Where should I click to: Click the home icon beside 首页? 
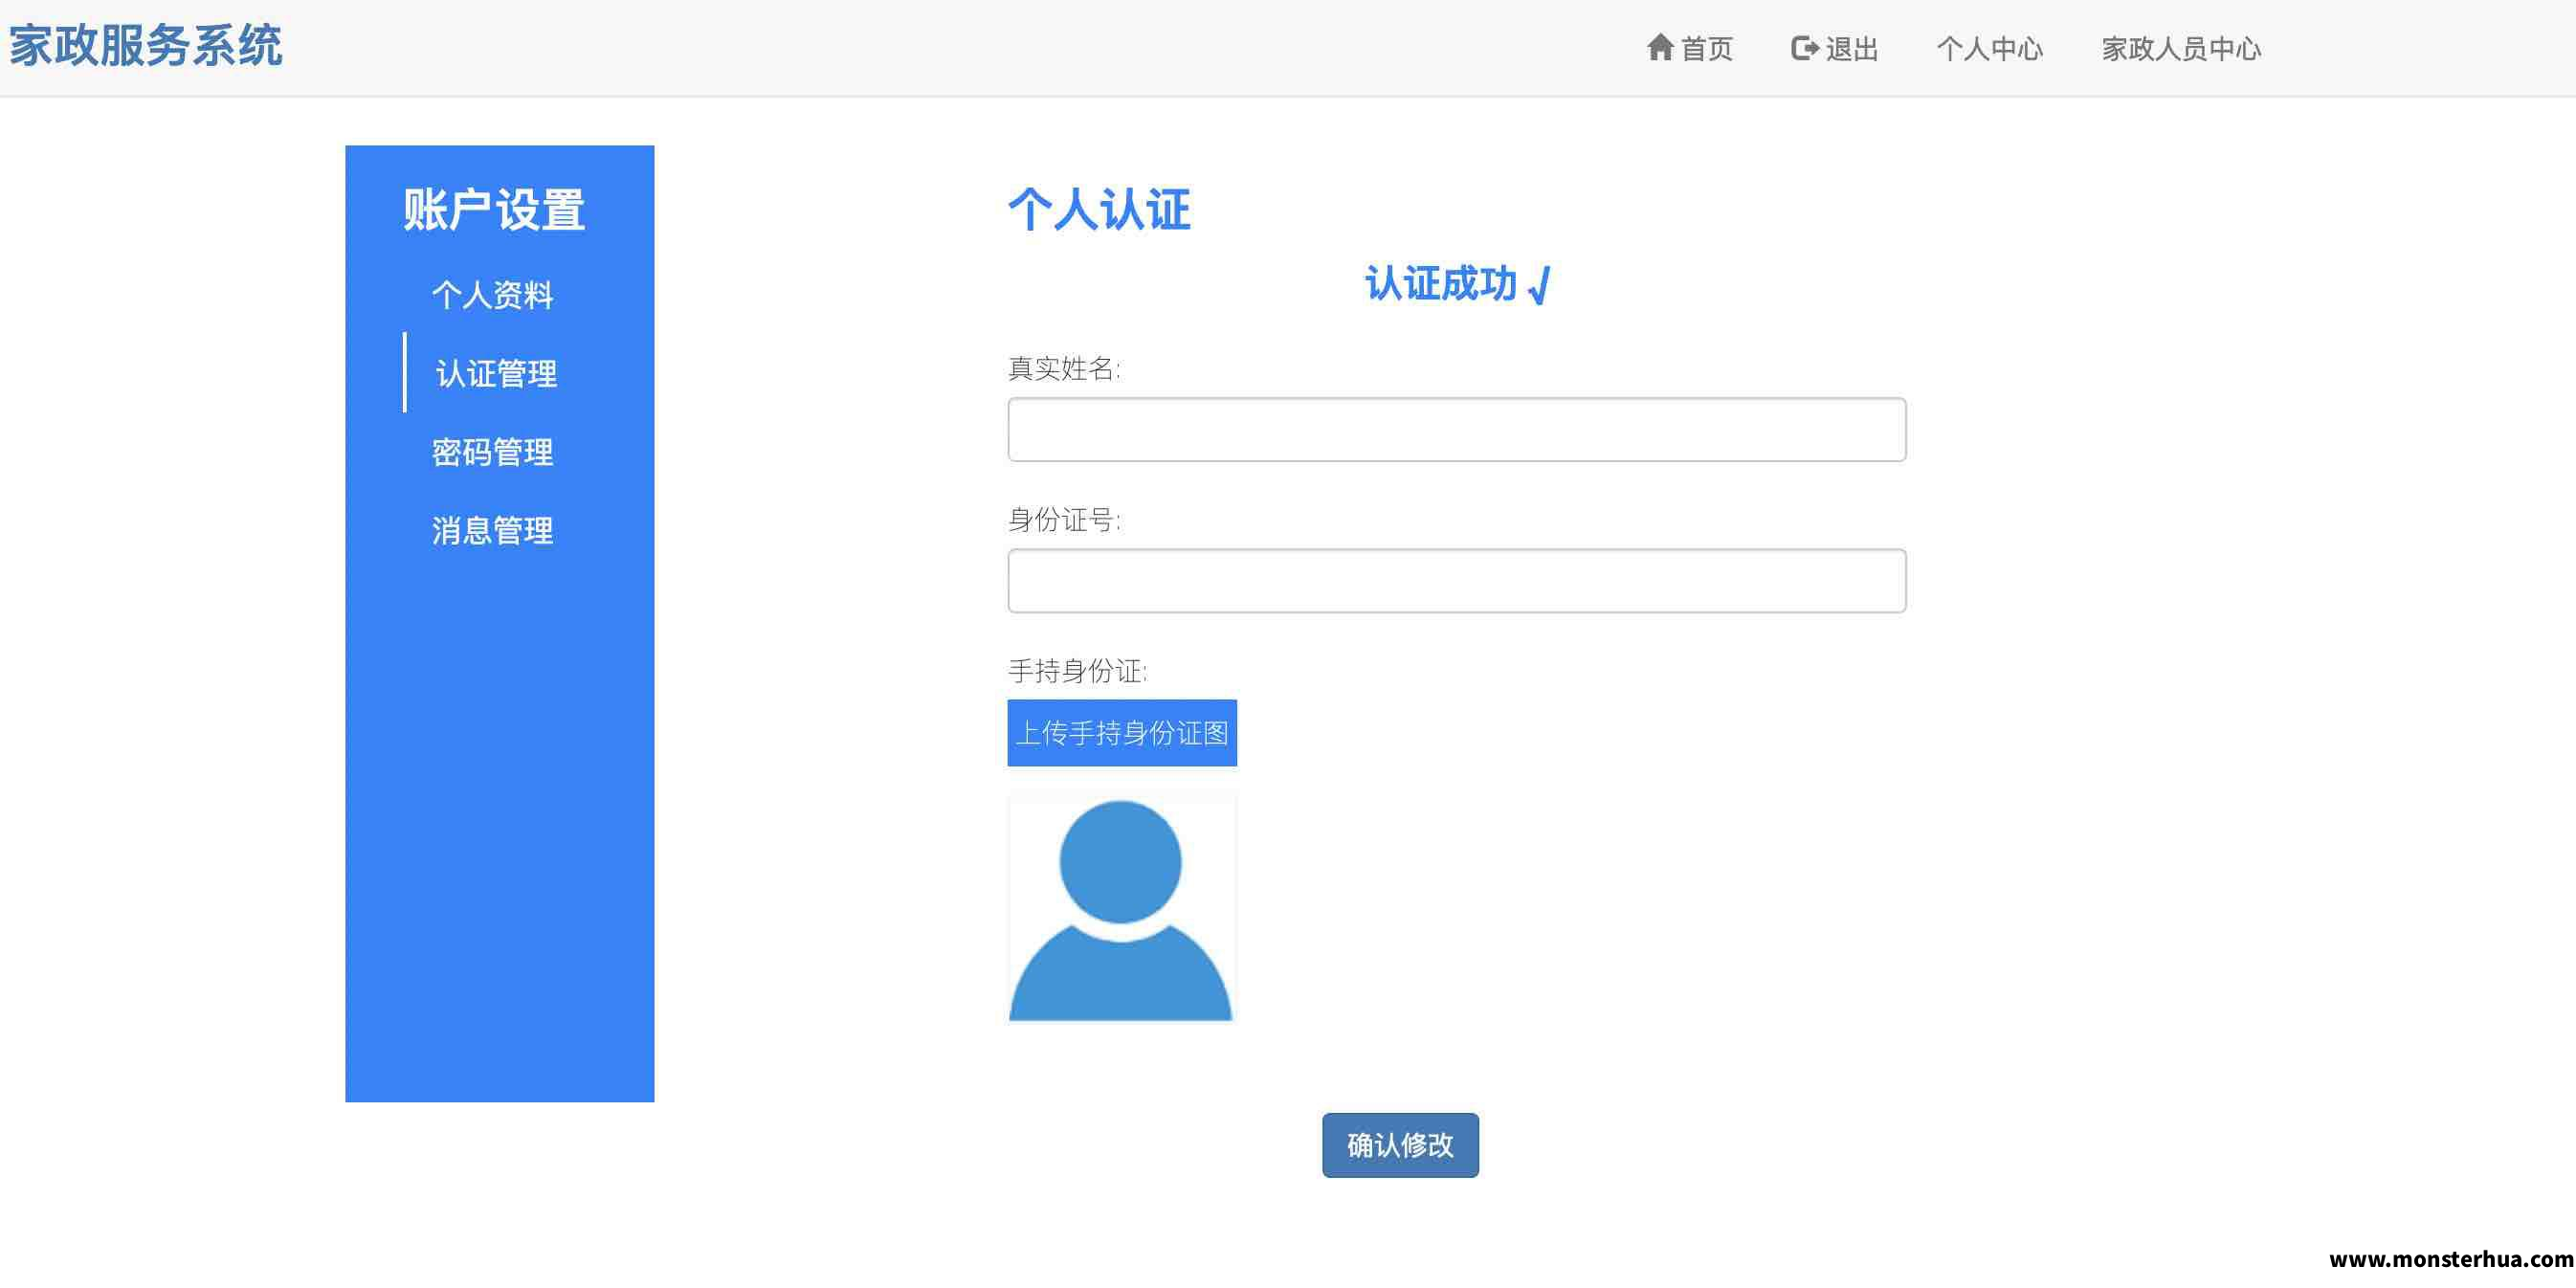tap(1660, 47)
